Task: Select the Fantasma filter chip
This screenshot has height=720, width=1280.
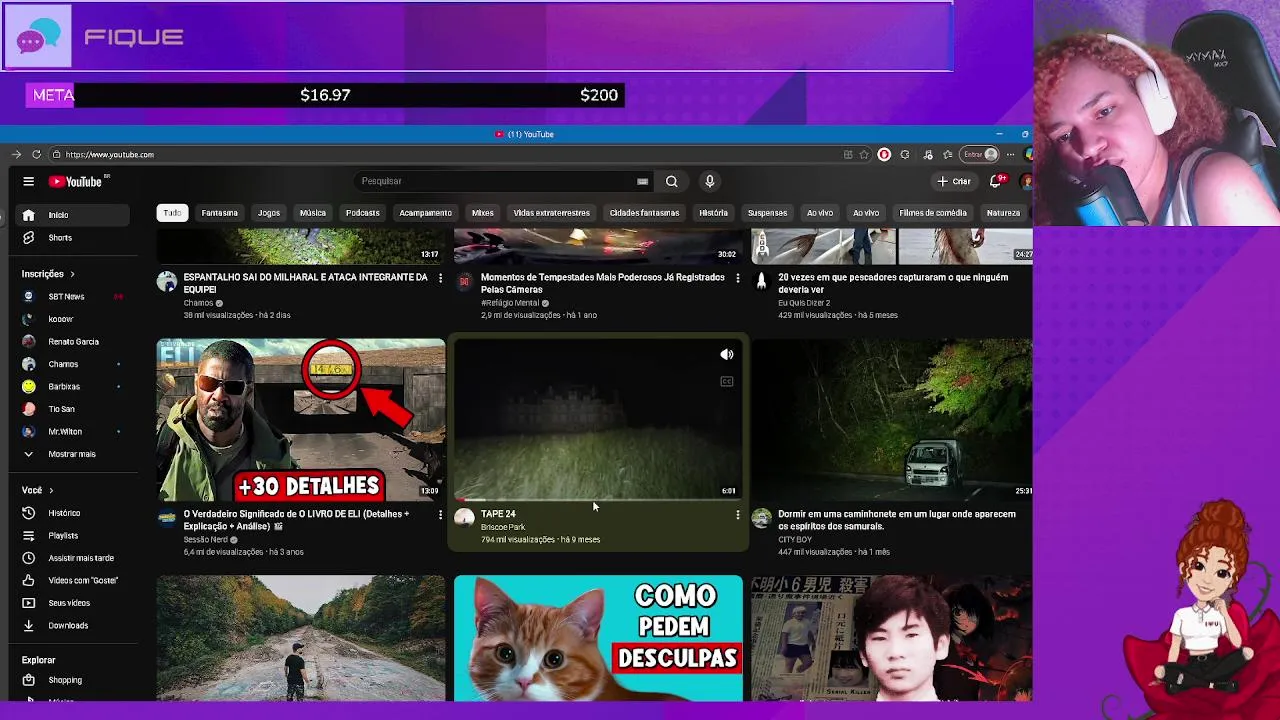Action: (x=219, y=213)
